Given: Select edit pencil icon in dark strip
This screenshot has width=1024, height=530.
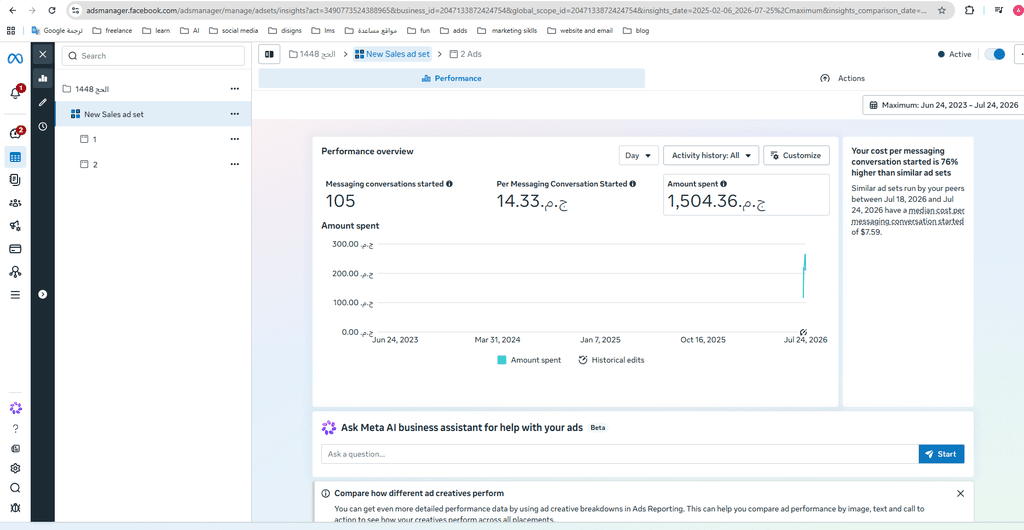Looking at the screenshot, I should (43, 102).
